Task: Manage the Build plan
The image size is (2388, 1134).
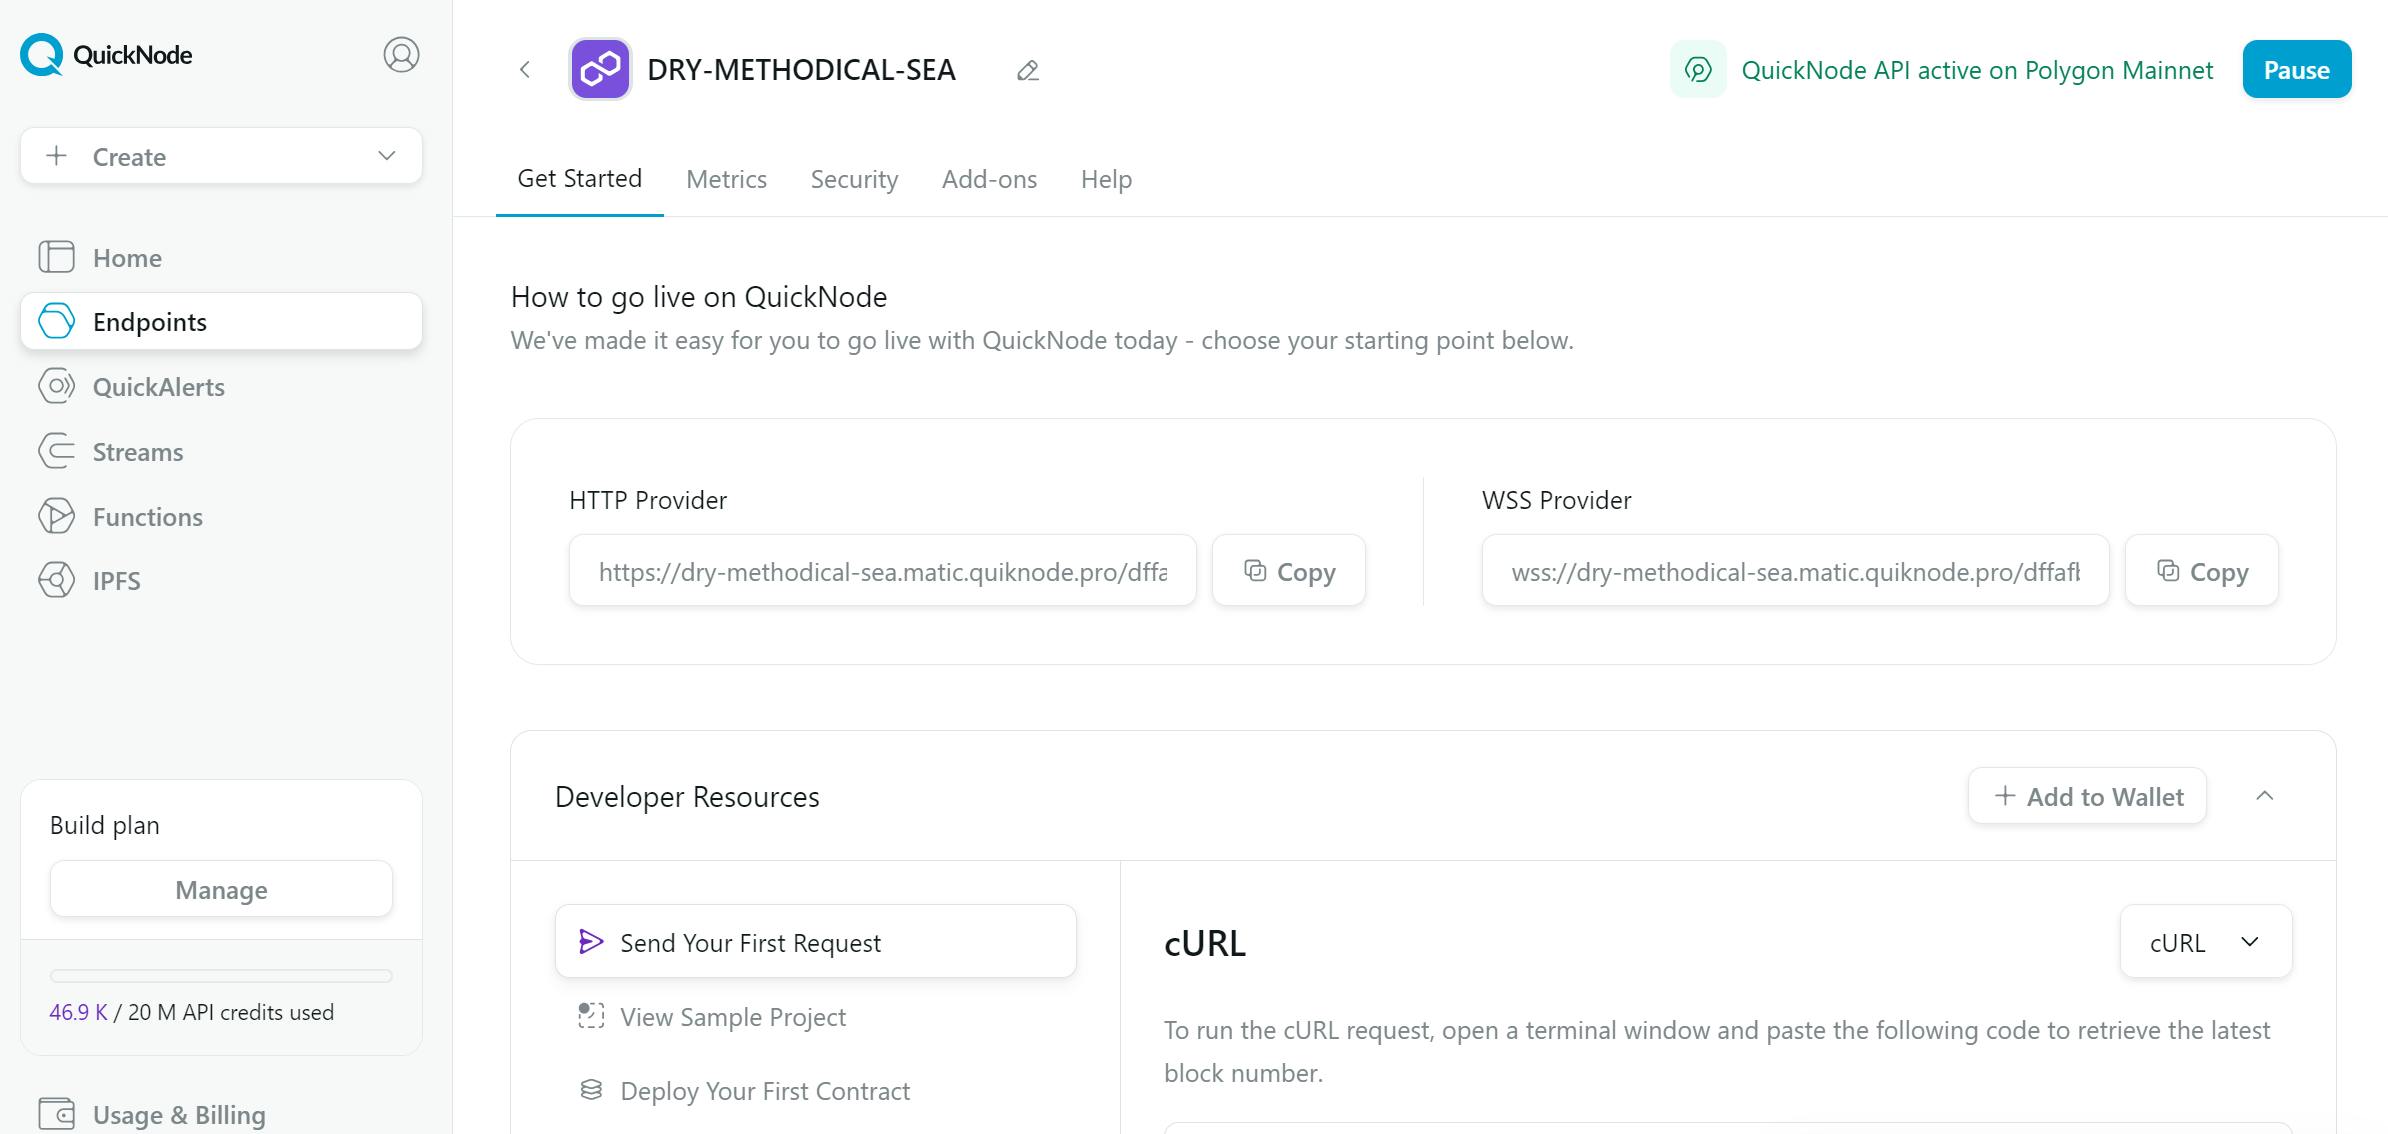Action: coord(221,889)
